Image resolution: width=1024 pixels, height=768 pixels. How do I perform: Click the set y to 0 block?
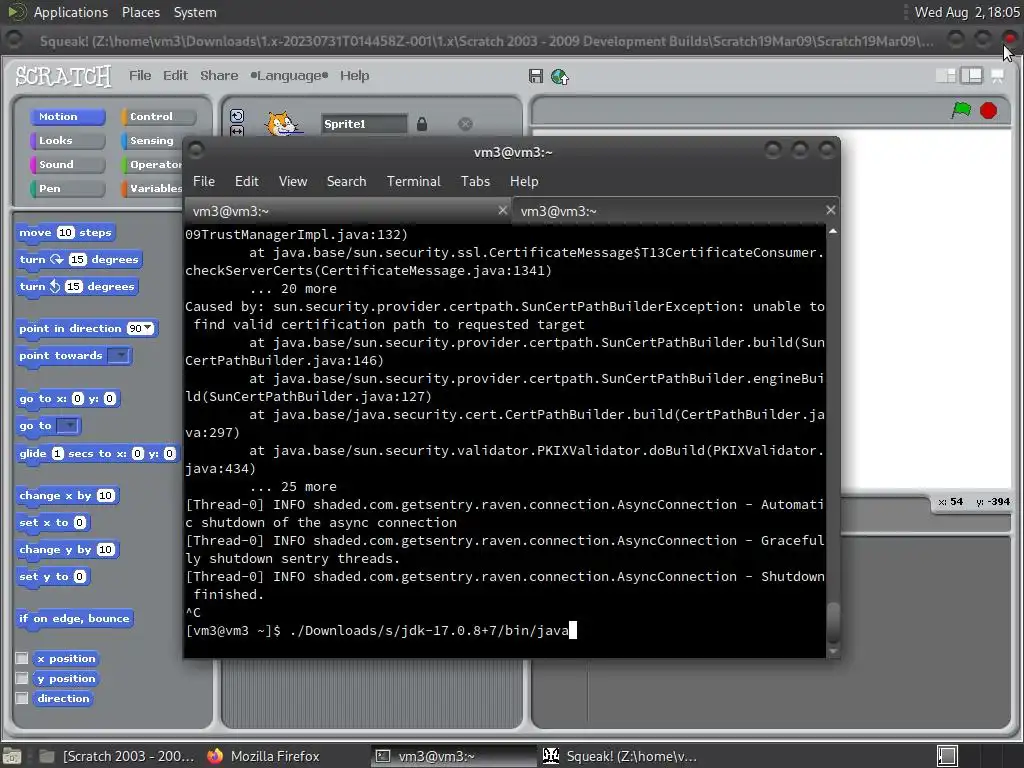(52, 577)
